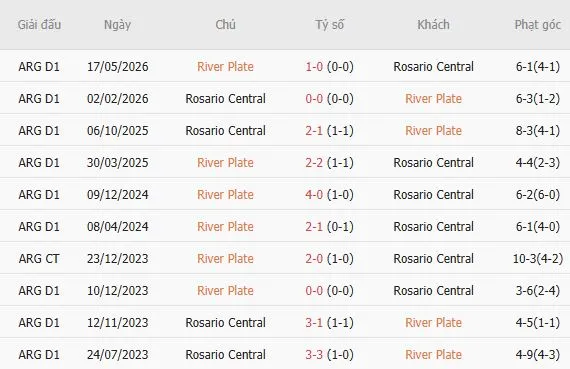
Task: Open the 2-0 score in the ARG CT row
Action: pos(314,258)
